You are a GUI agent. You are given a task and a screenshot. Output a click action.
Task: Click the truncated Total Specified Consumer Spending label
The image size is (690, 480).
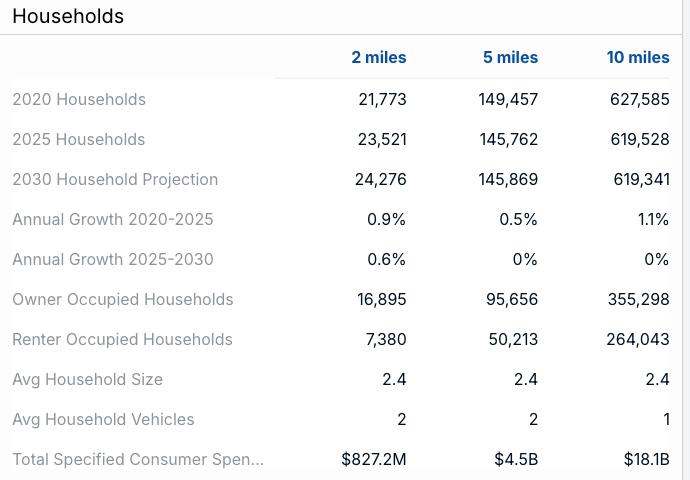(x=138, y=460)
